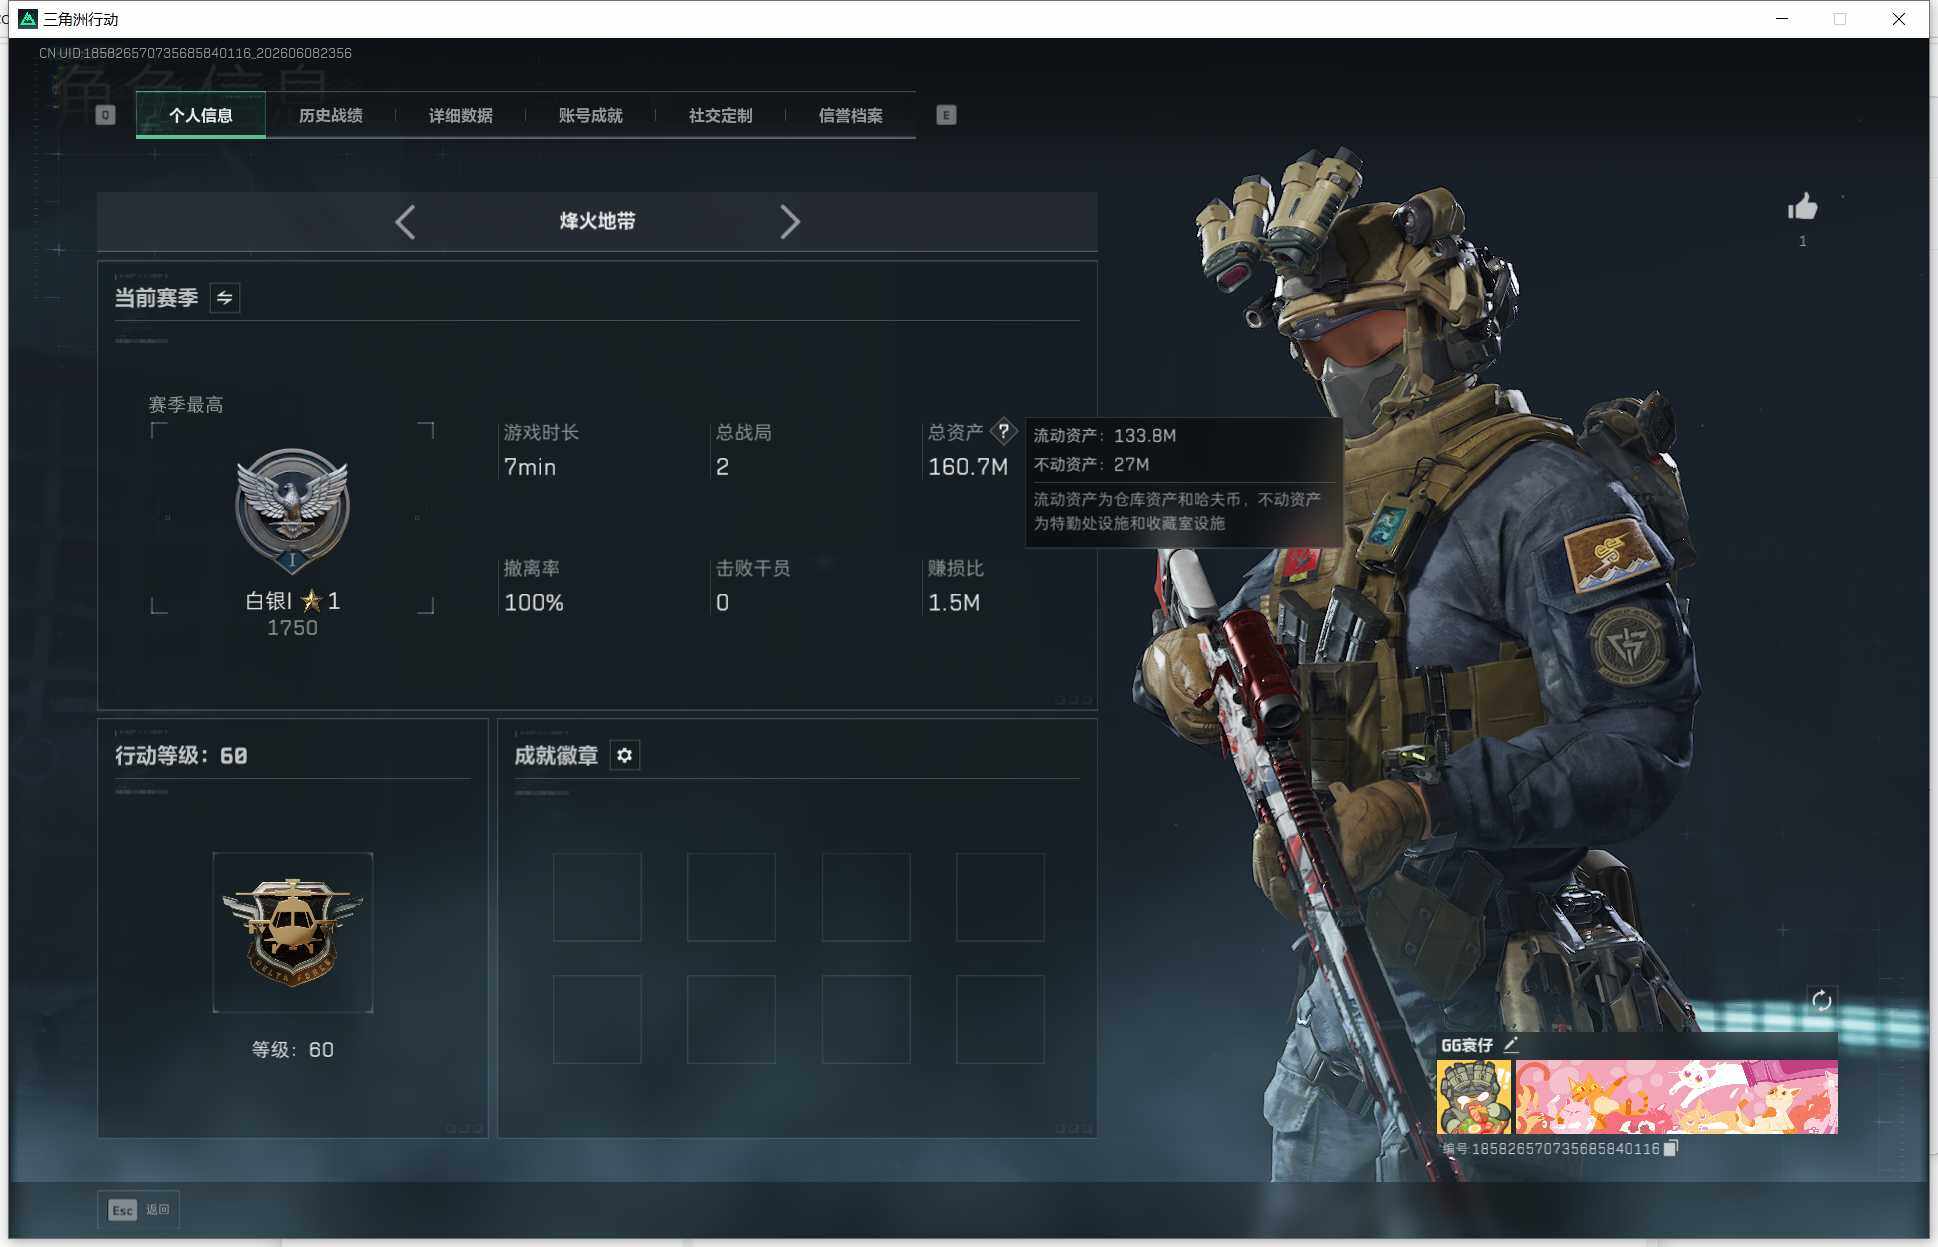1938x1247 pixels.
Task: Open the 个人信息 tab
Action: click(201, 115)
